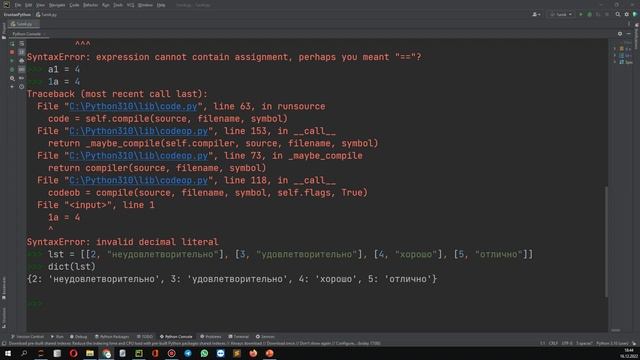Open the Tools menu
Image resolution: width=640 pixels, height=360 pixels.
pos(118,5)
